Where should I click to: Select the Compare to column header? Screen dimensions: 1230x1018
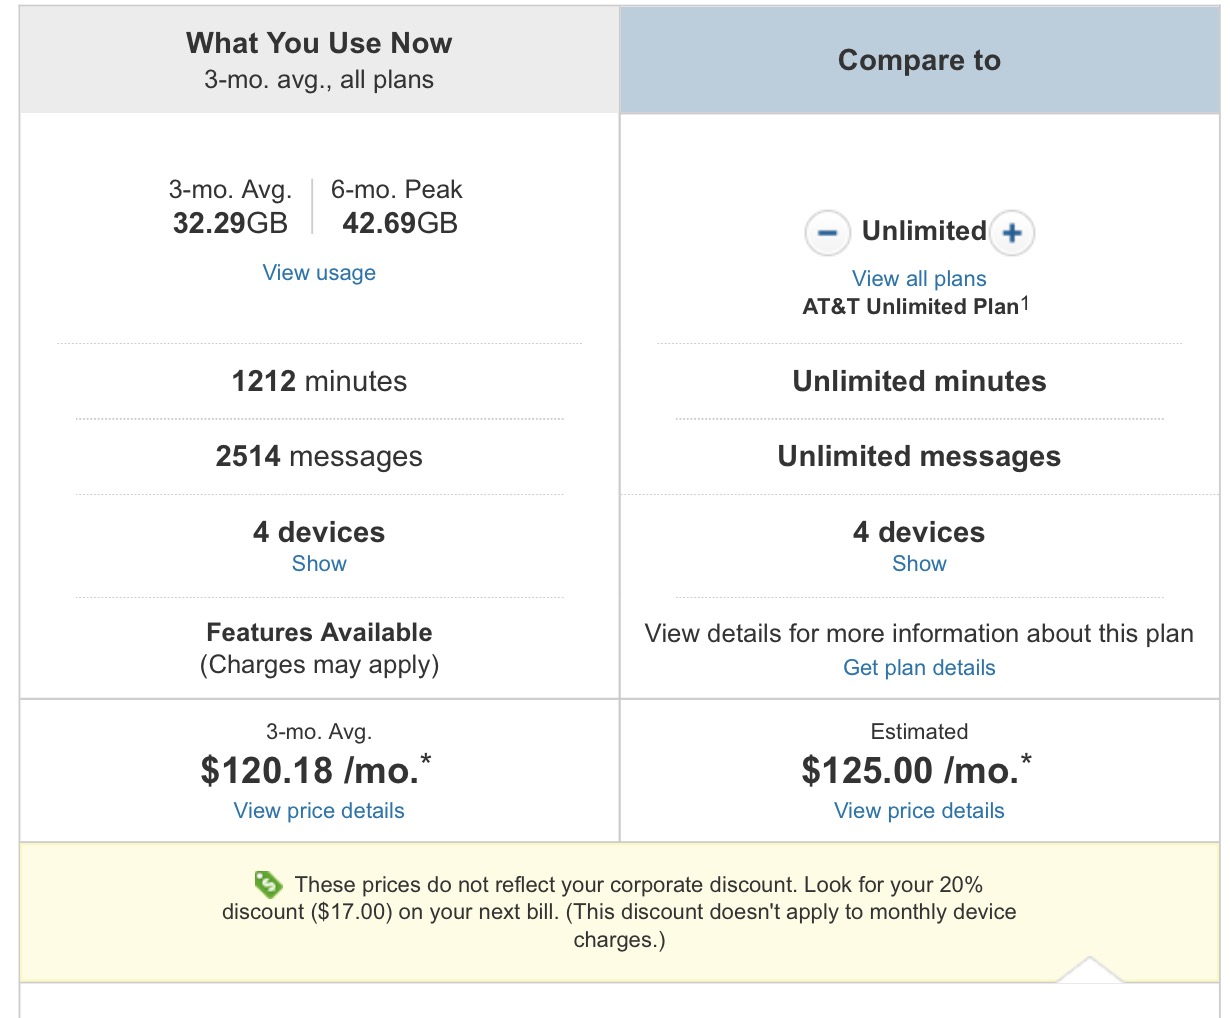click(x=919, y=61)
